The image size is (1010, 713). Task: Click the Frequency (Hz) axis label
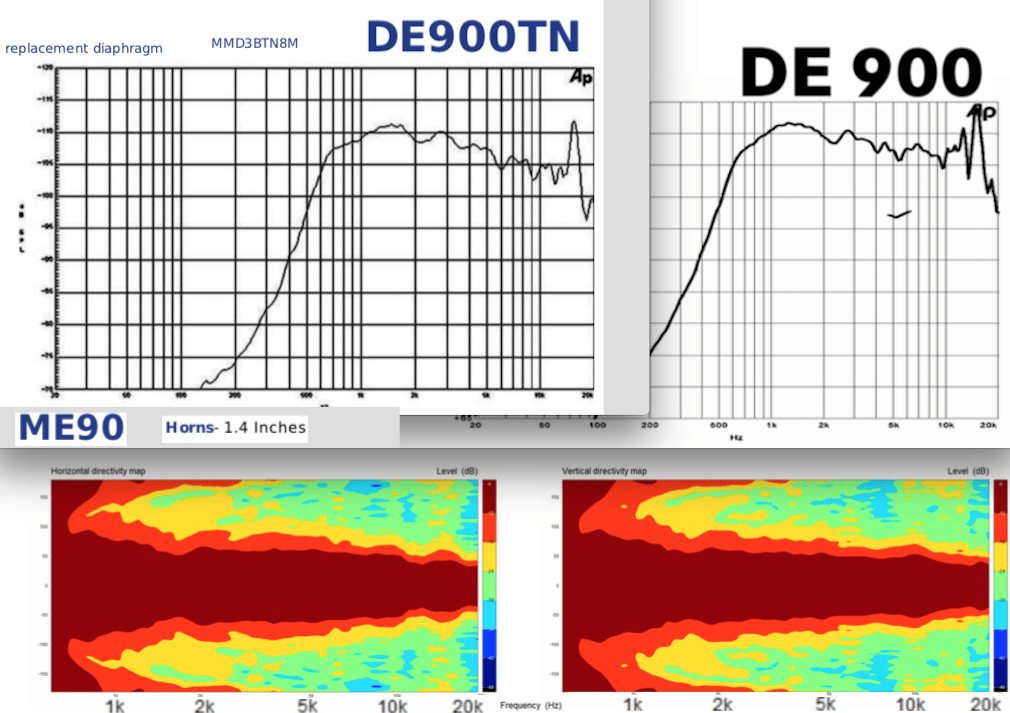[x=530, y=705]
